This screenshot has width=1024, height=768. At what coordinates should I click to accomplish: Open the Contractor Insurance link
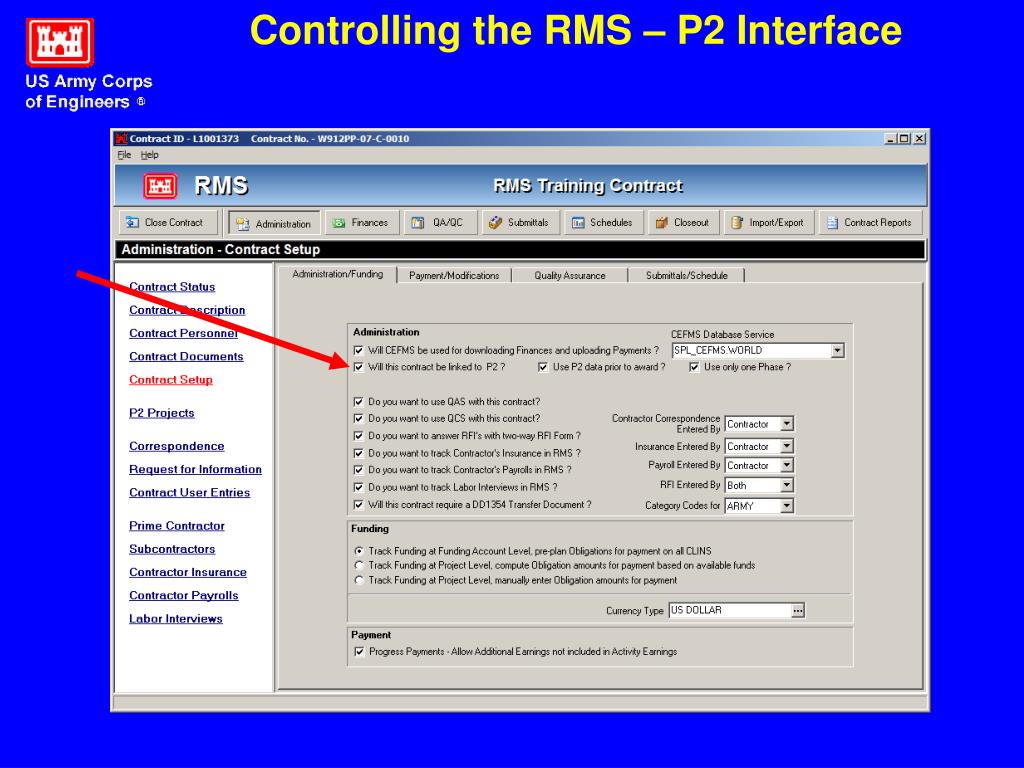pyautogui.click(x=187, y=572)
